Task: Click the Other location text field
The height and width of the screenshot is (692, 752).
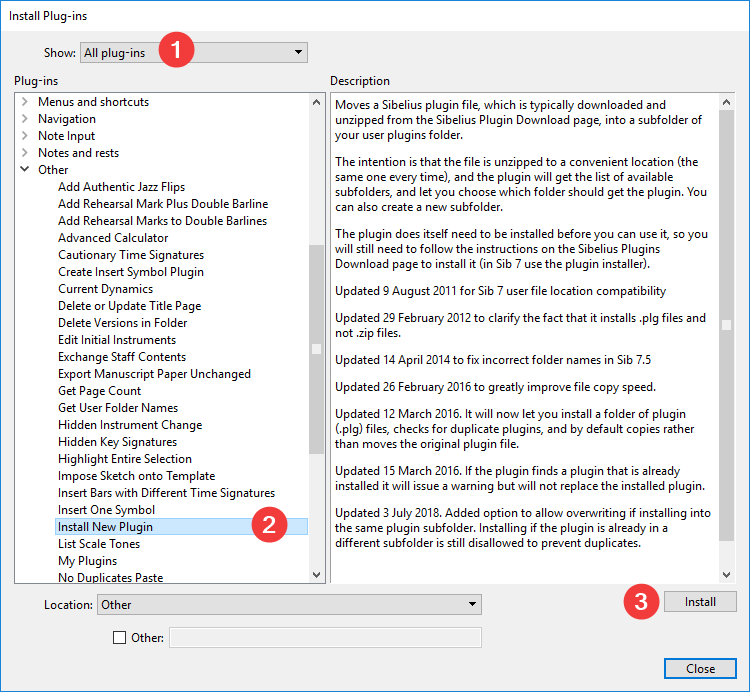Action: [325, 637]
